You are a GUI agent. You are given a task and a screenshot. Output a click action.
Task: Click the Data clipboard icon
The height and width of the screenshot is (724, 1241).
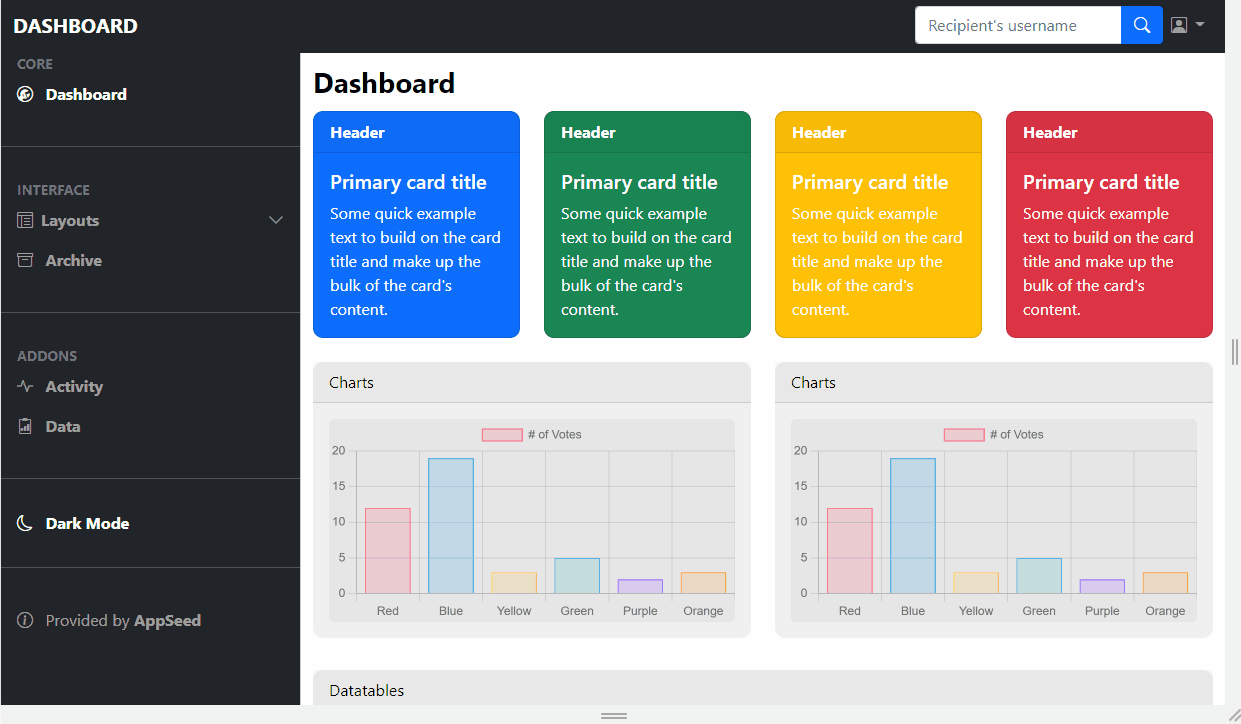(x=26, y=426)
